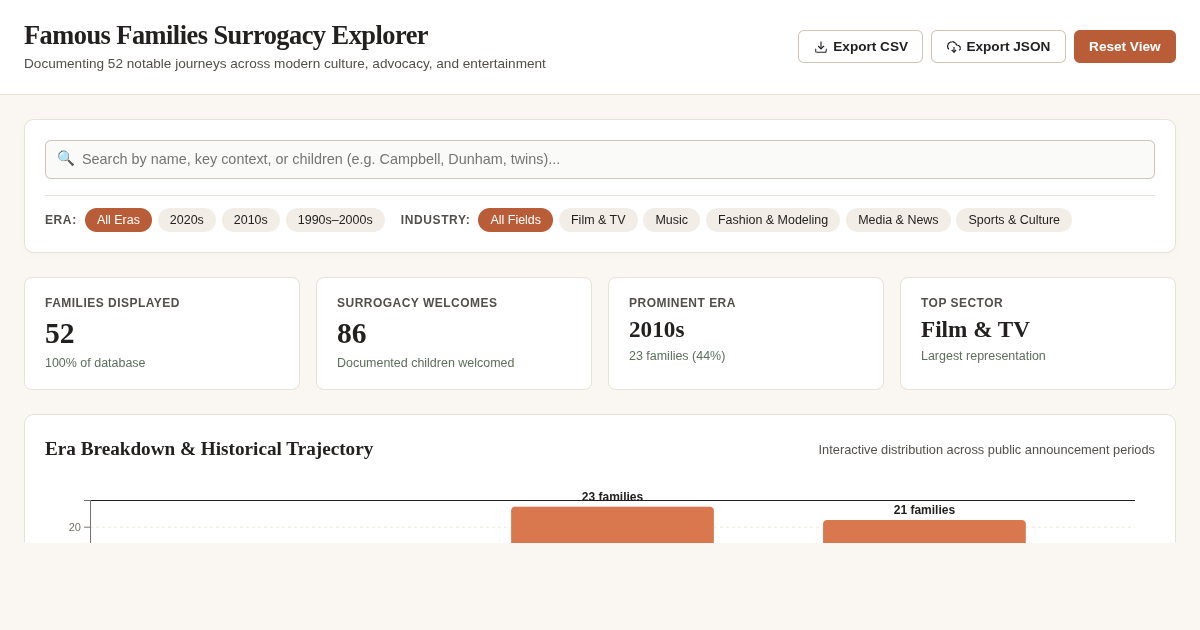1200x630 pixels.
Task: Open the Prominent Era stat card
Action: pos(746,333)
